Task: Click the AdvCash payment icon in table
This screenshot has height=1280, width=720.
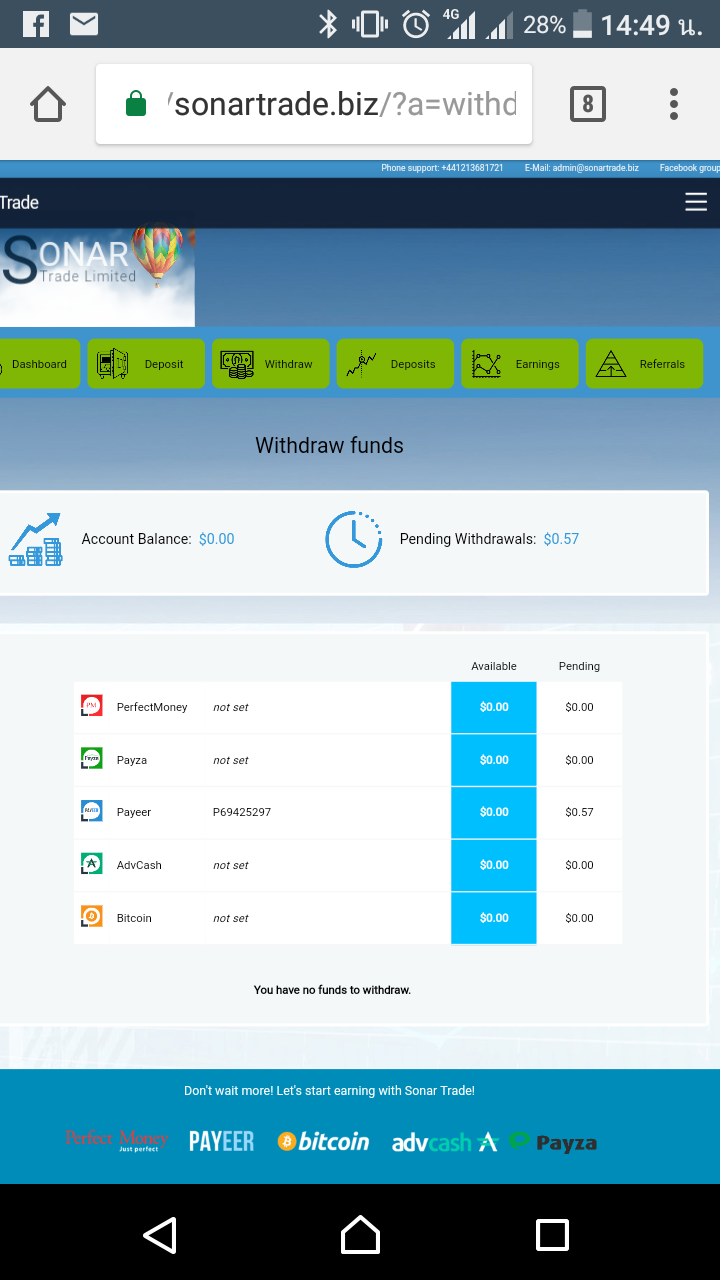Action: [x=92, y=864]
